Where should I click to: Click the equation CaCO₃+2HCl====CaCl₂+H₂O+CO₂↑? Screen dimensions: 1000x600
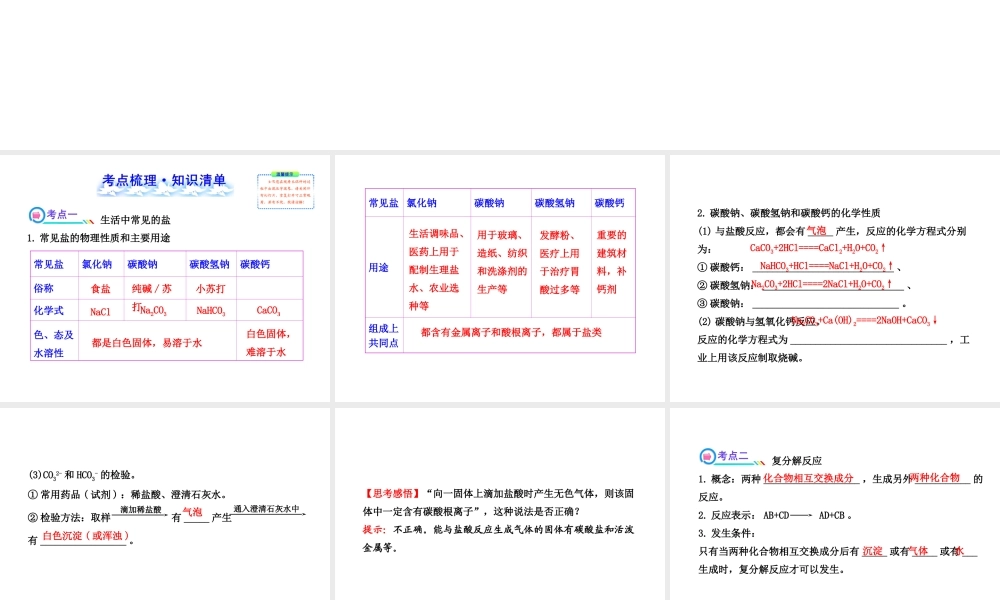[x=818, y=248]
